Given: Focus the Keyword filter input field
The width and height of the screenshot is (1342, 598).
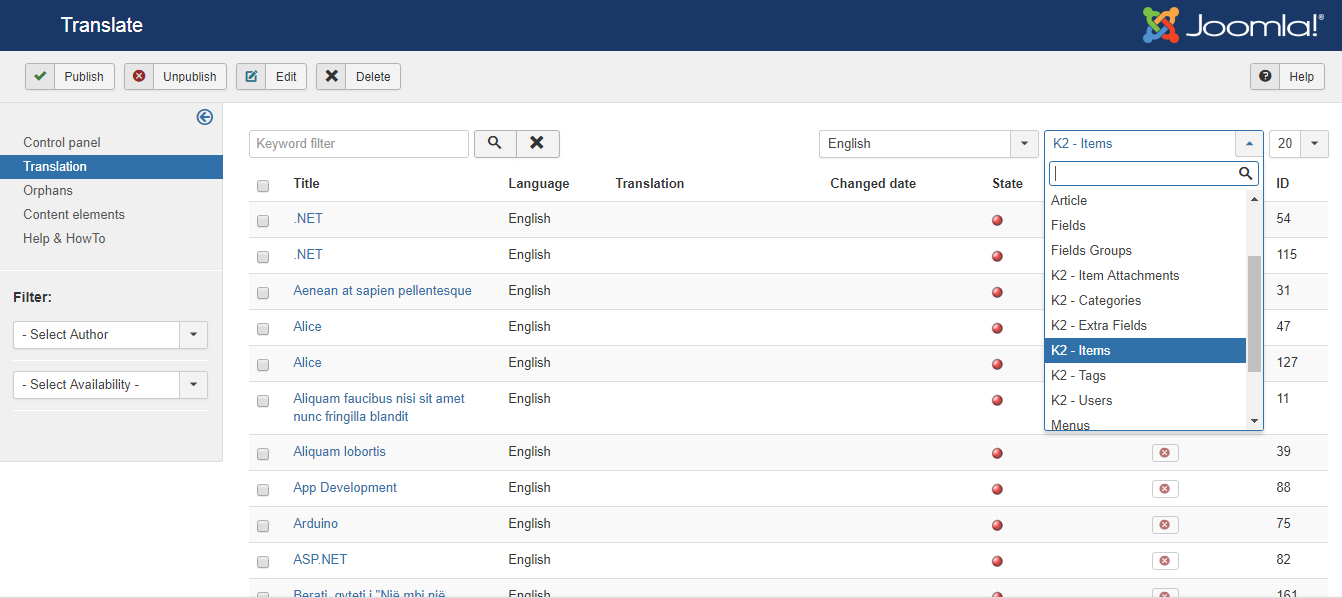Looking at the screenshot, I should [359, 143].
